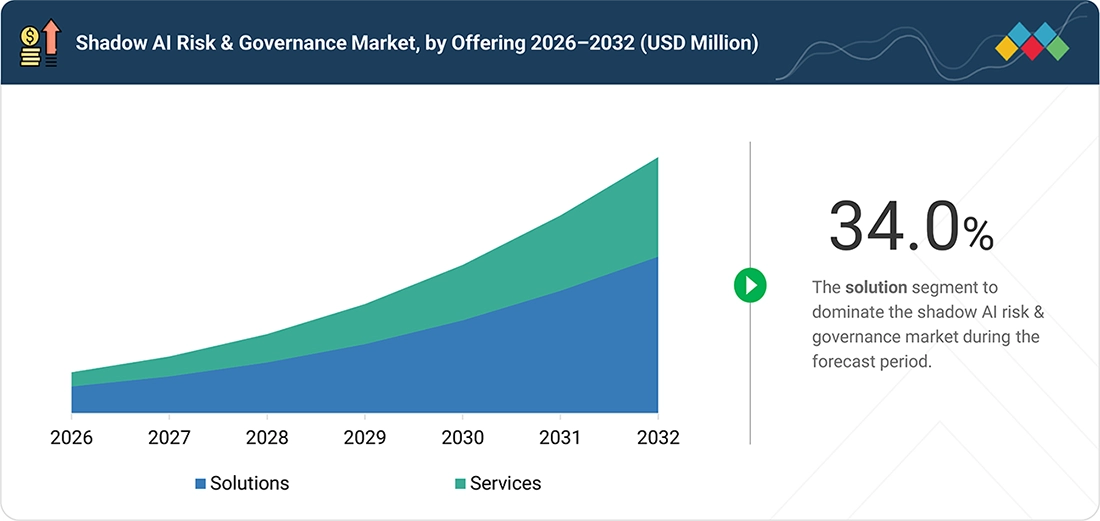Click the colorful diamond logo in header
This screenshot has height=521, width=1100.
(x=1032, y=41)
